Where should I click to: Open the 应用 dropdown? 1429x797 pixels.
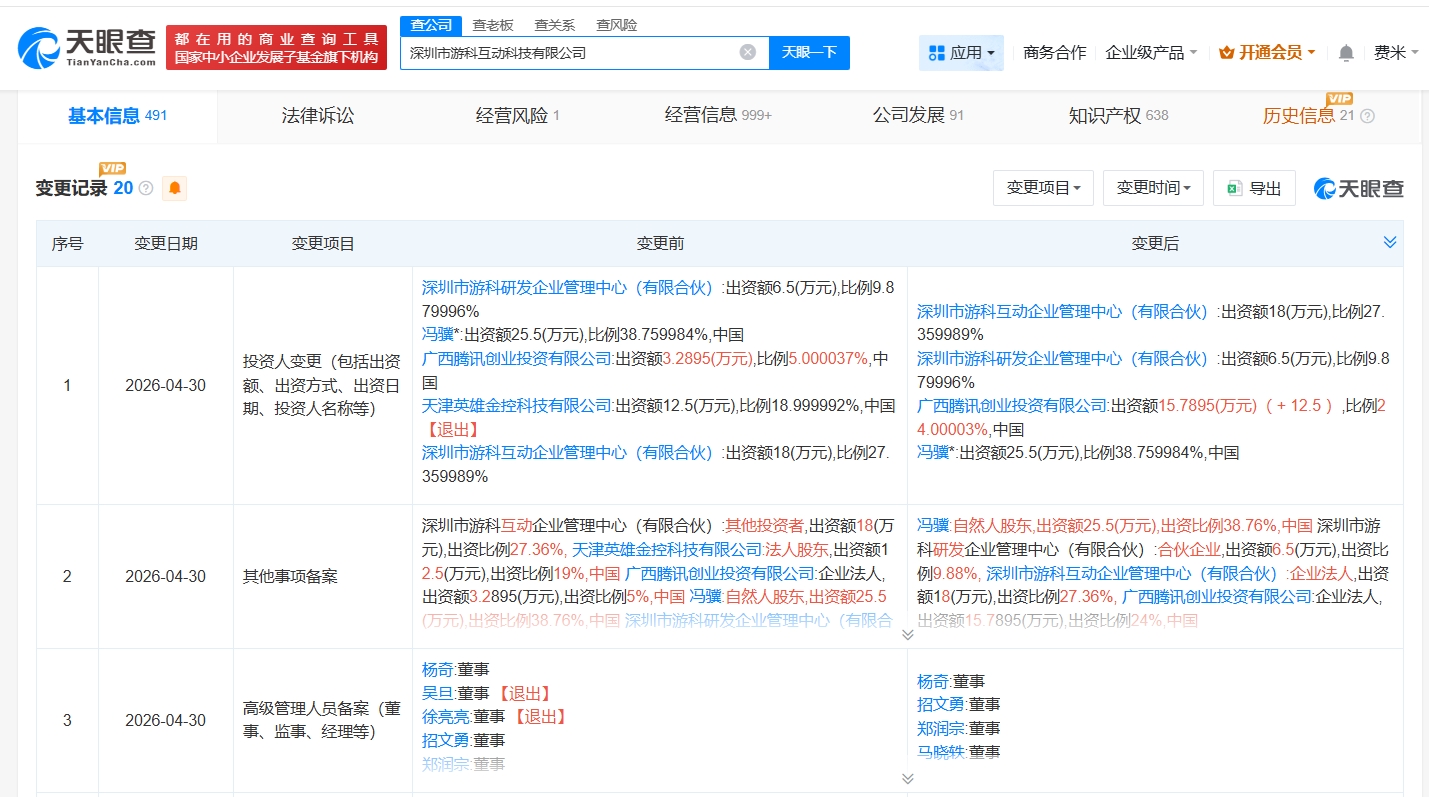[961, 53]
